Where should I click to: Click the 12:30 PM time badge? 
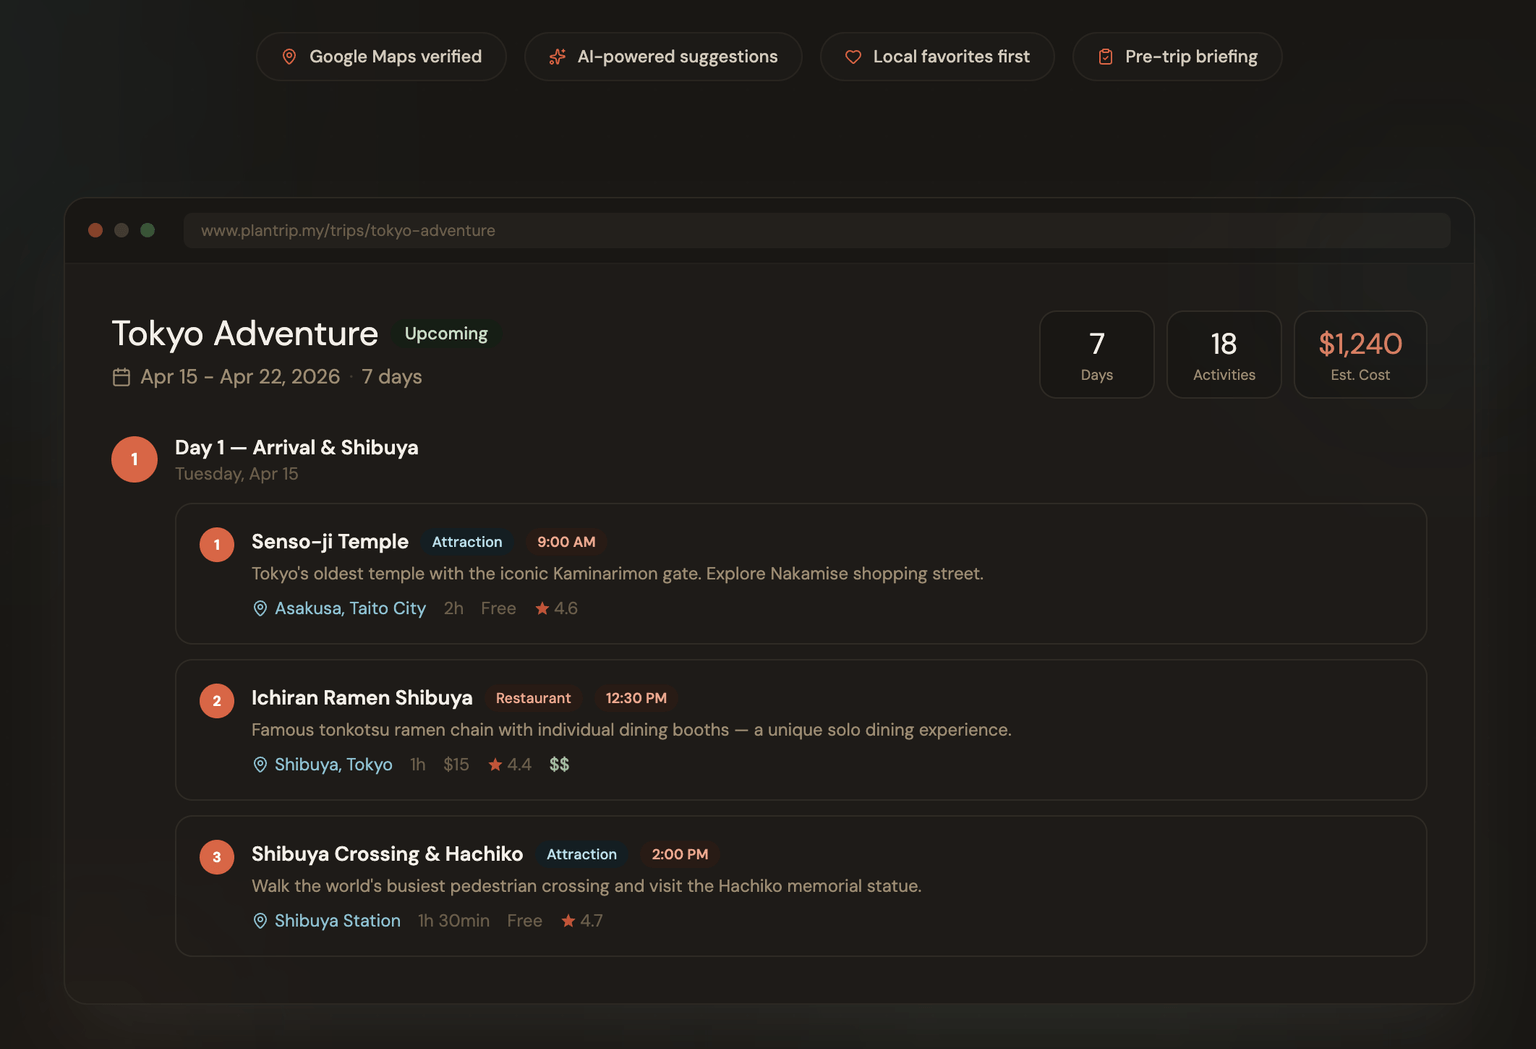(x=636, y=698)
